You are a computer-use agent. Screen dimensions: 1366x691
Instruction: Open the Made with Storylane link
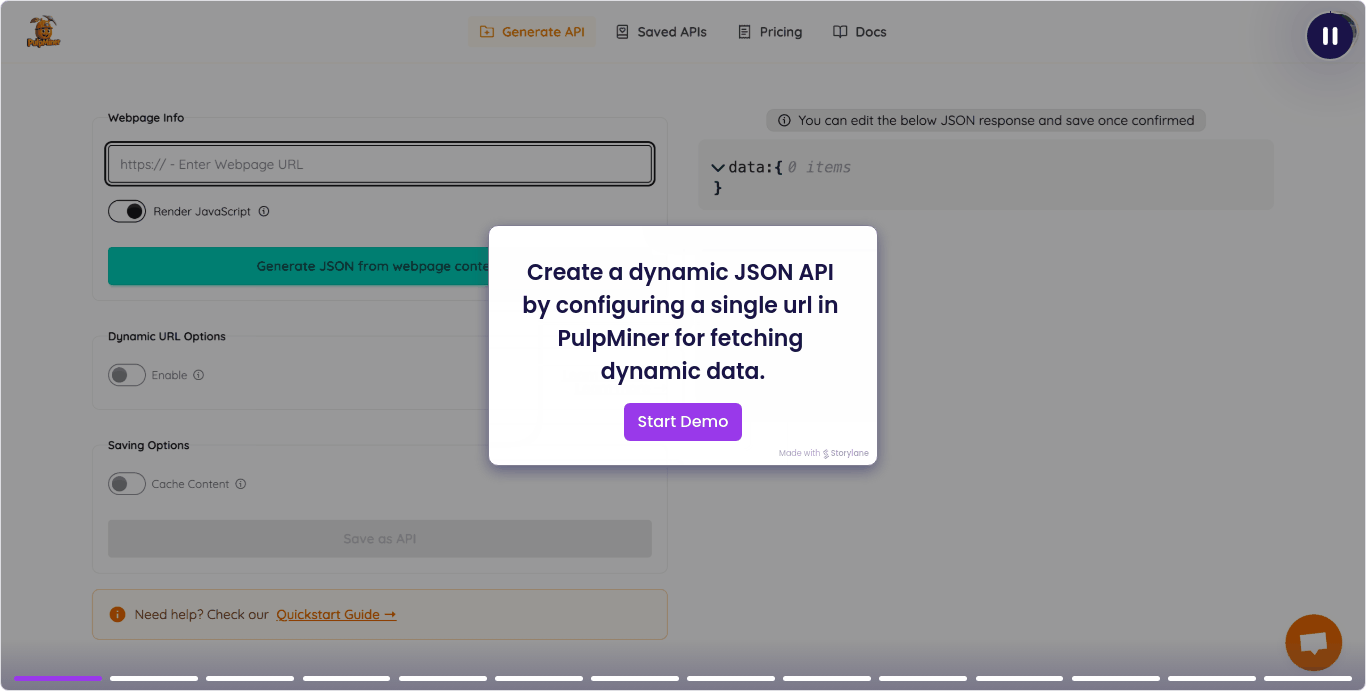click(x=824, y=453)
